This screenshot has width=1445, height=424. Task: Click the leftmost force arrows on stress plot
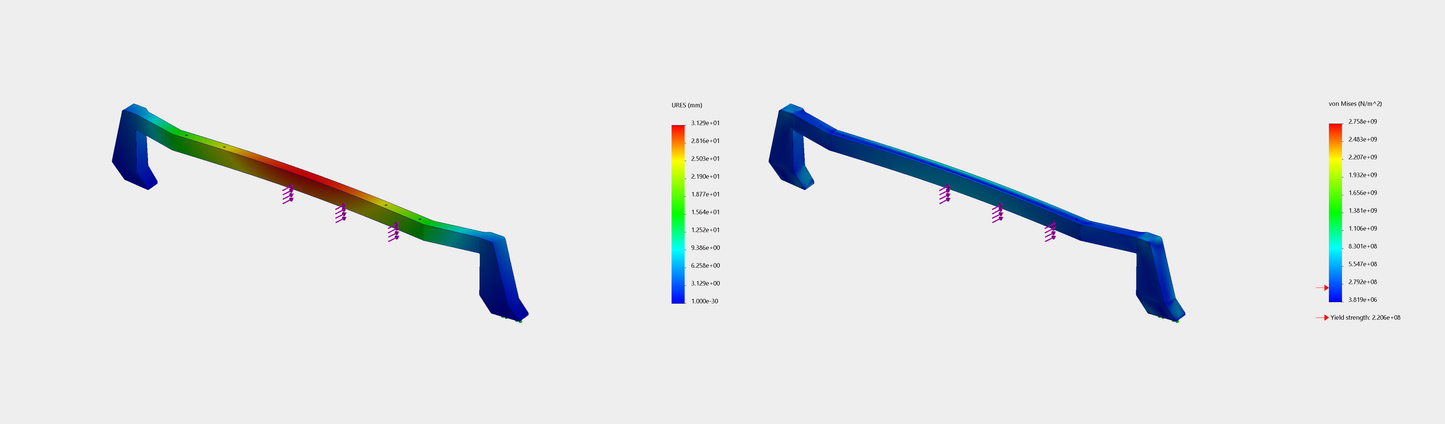tap(945, 194)
